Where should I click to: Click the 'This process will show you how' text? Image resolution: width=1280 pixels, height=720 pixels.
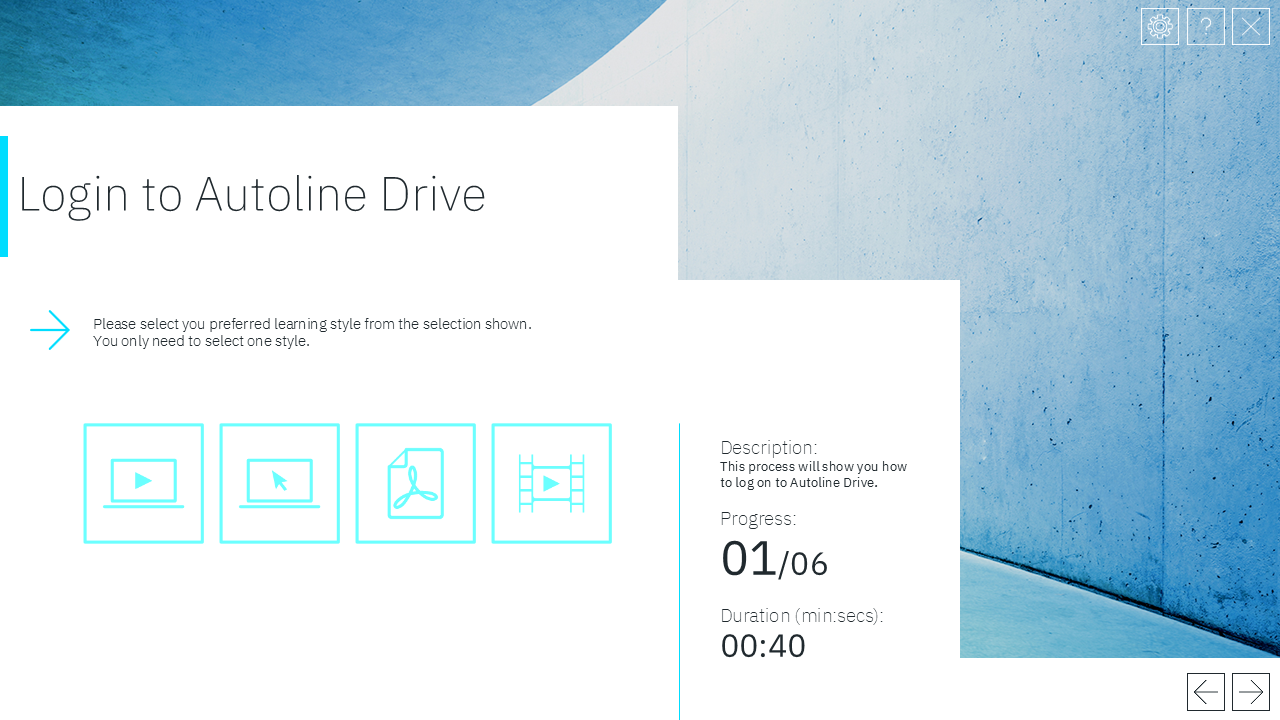click(813, 467)
